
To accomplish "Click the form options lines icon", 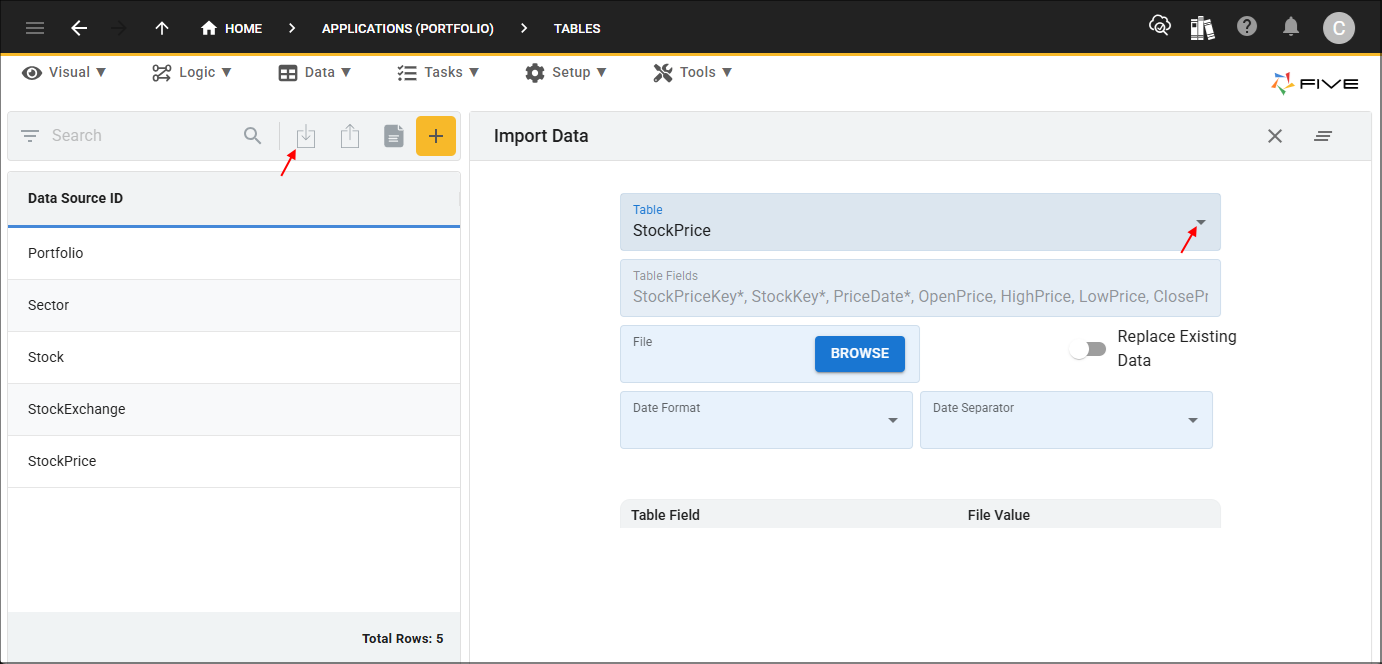I will tap(1323, 136).
